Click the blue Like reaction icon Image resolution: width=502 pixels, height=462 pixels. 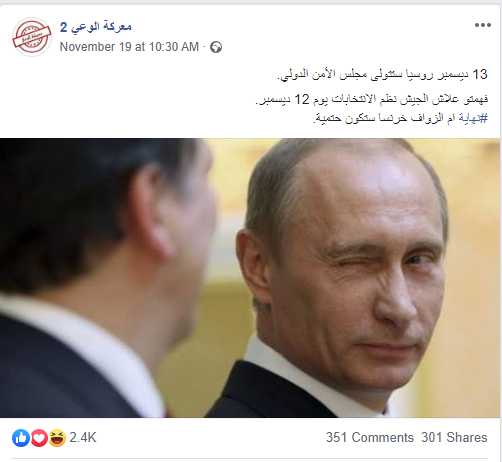coord(21,438)
